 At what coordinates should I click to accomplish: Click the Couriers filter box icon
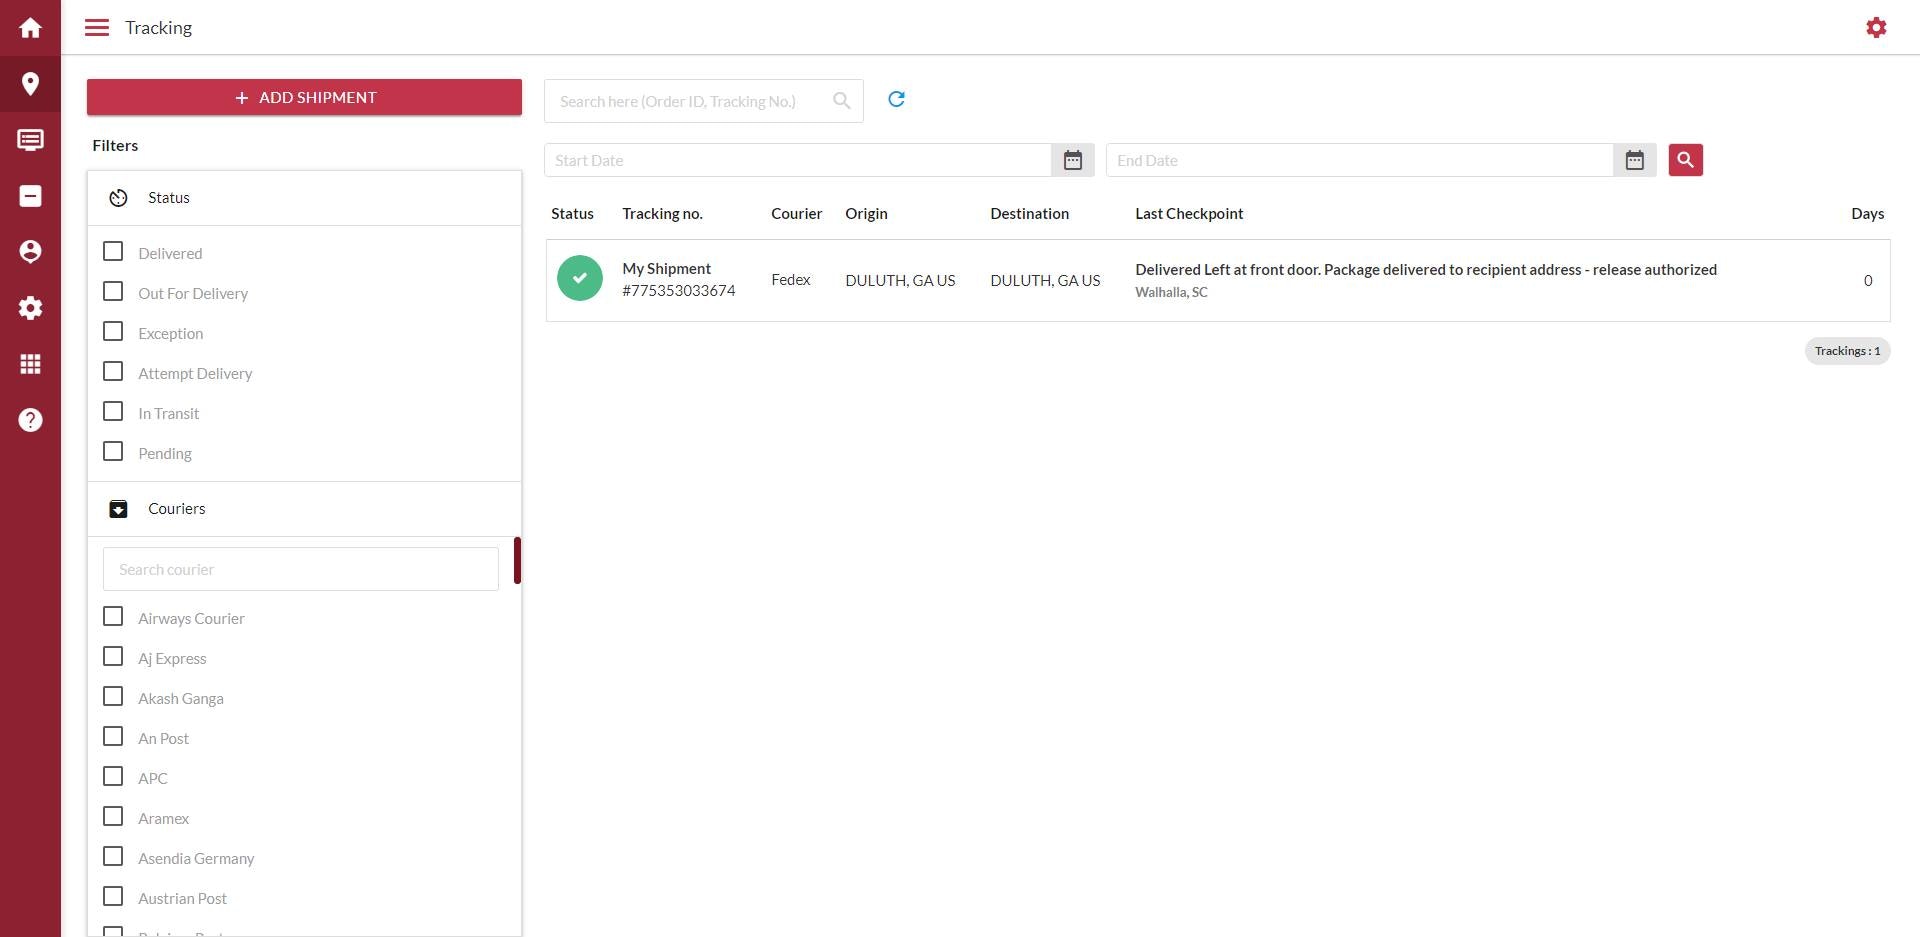click(118, 509)
